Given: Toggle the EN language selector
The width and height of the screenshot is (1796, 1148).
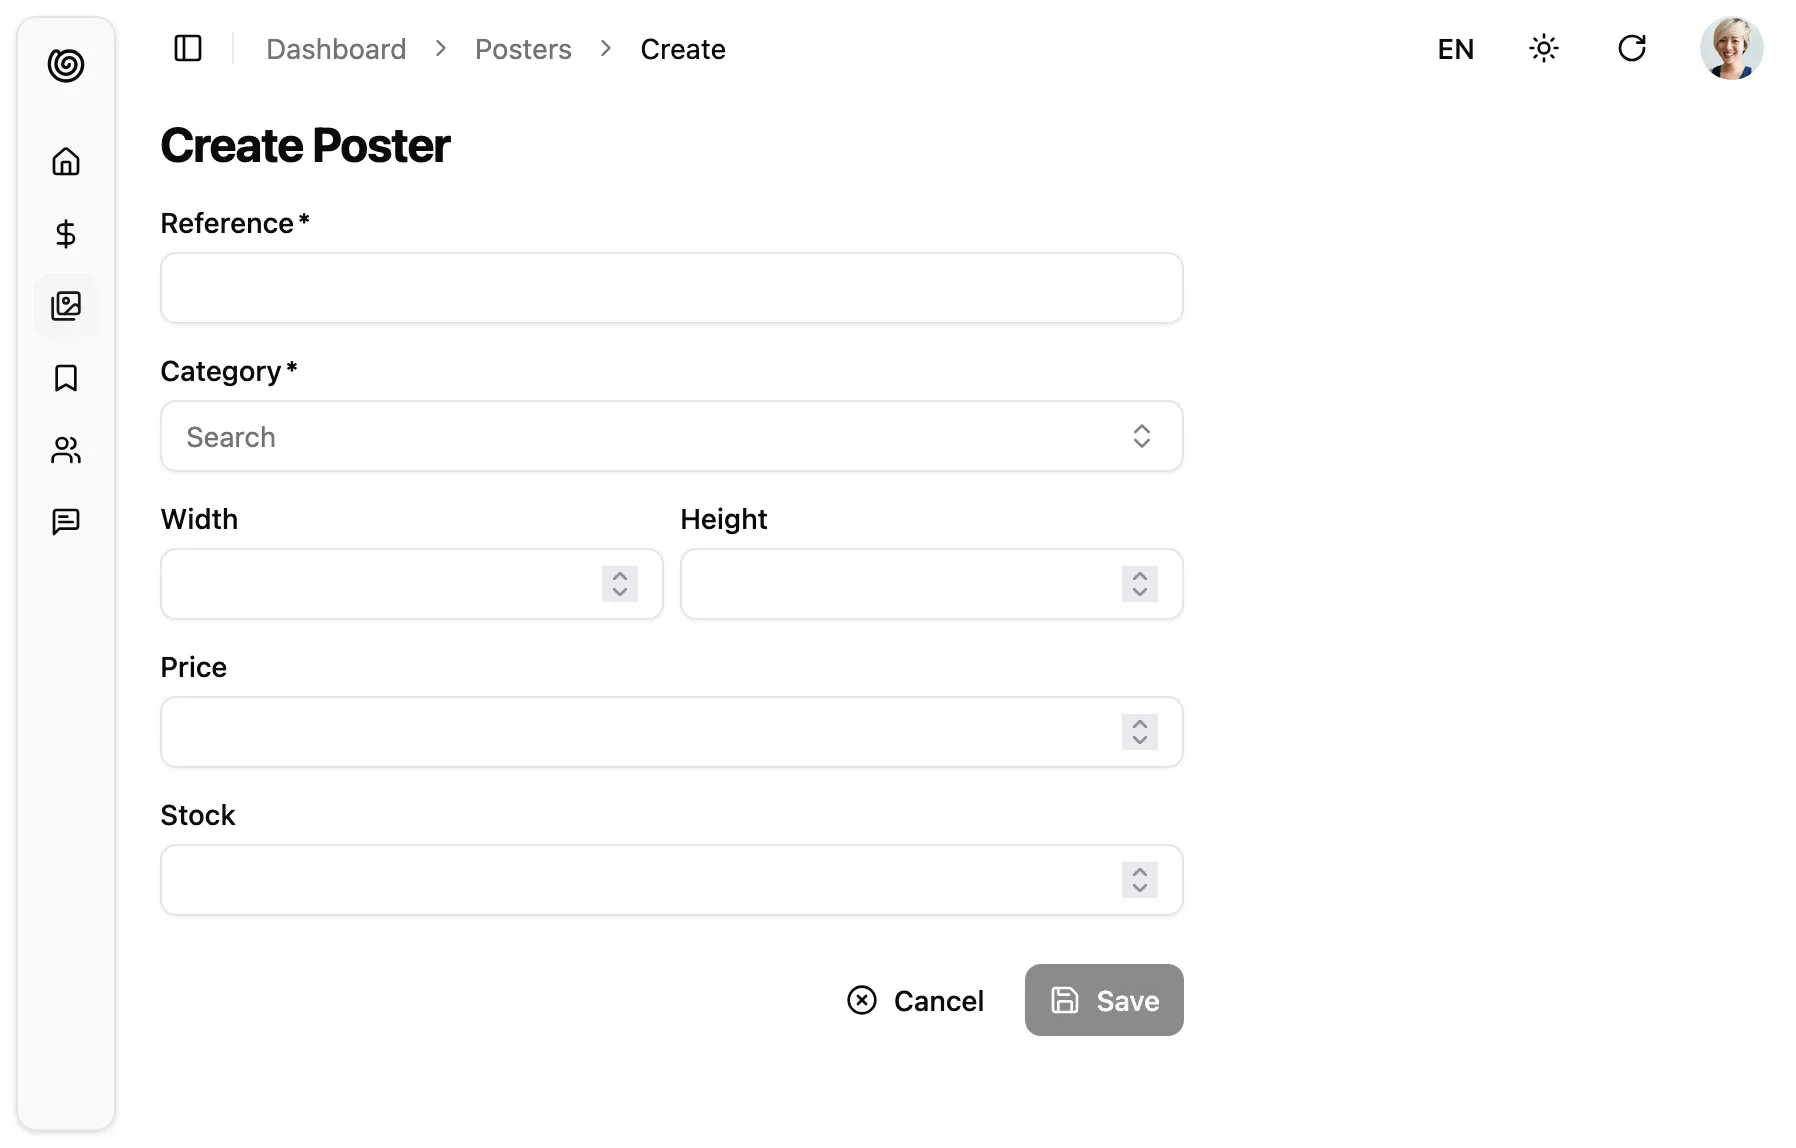Looking at the screenshot, I should (x=1456, y=48).
